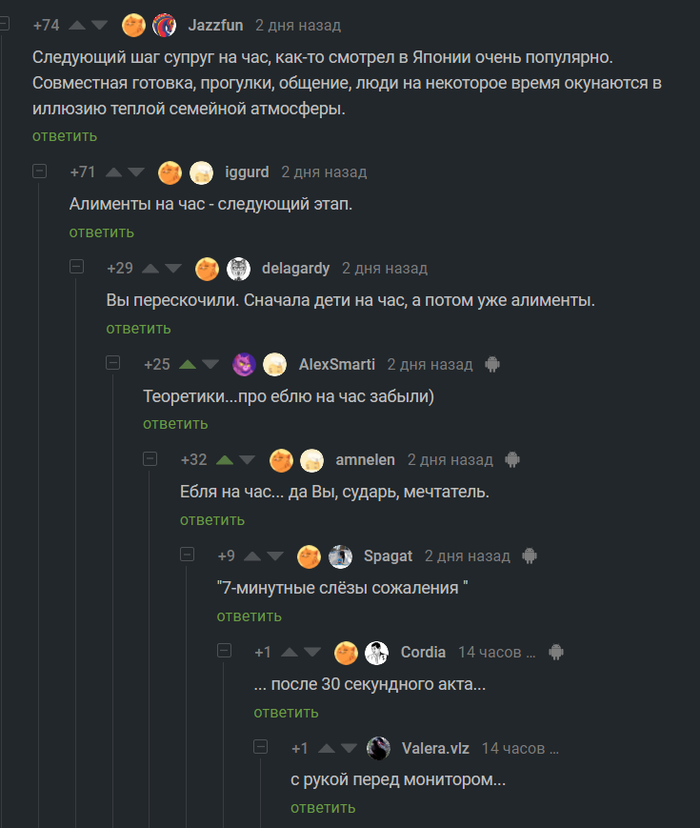700x828 pixels.
Task: Click Android icon next to AlexSmarti's timestamp
Action: [491, 364]
